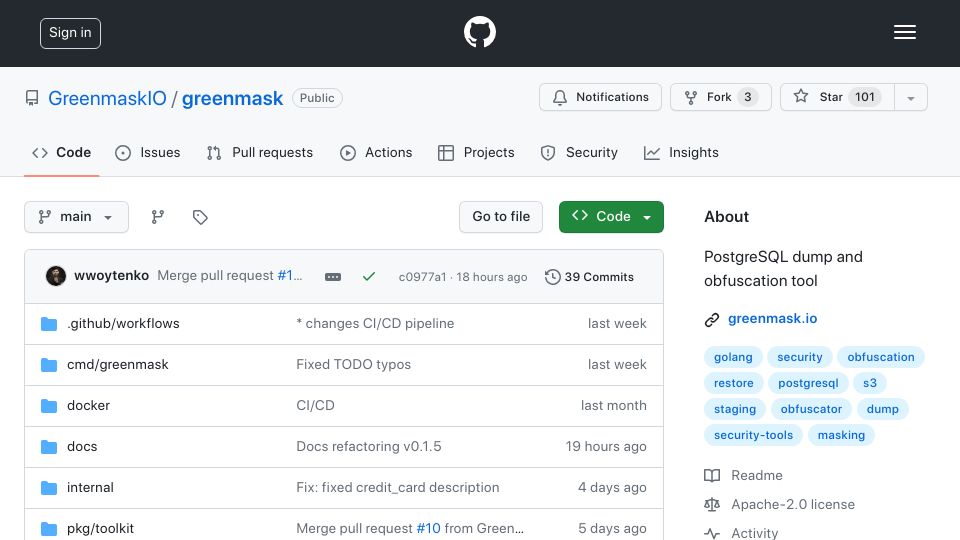Image resolution: width=960 pixels, height=540 pixels.
Task: Click folder icon beside docker
Action: coord(49,405)
